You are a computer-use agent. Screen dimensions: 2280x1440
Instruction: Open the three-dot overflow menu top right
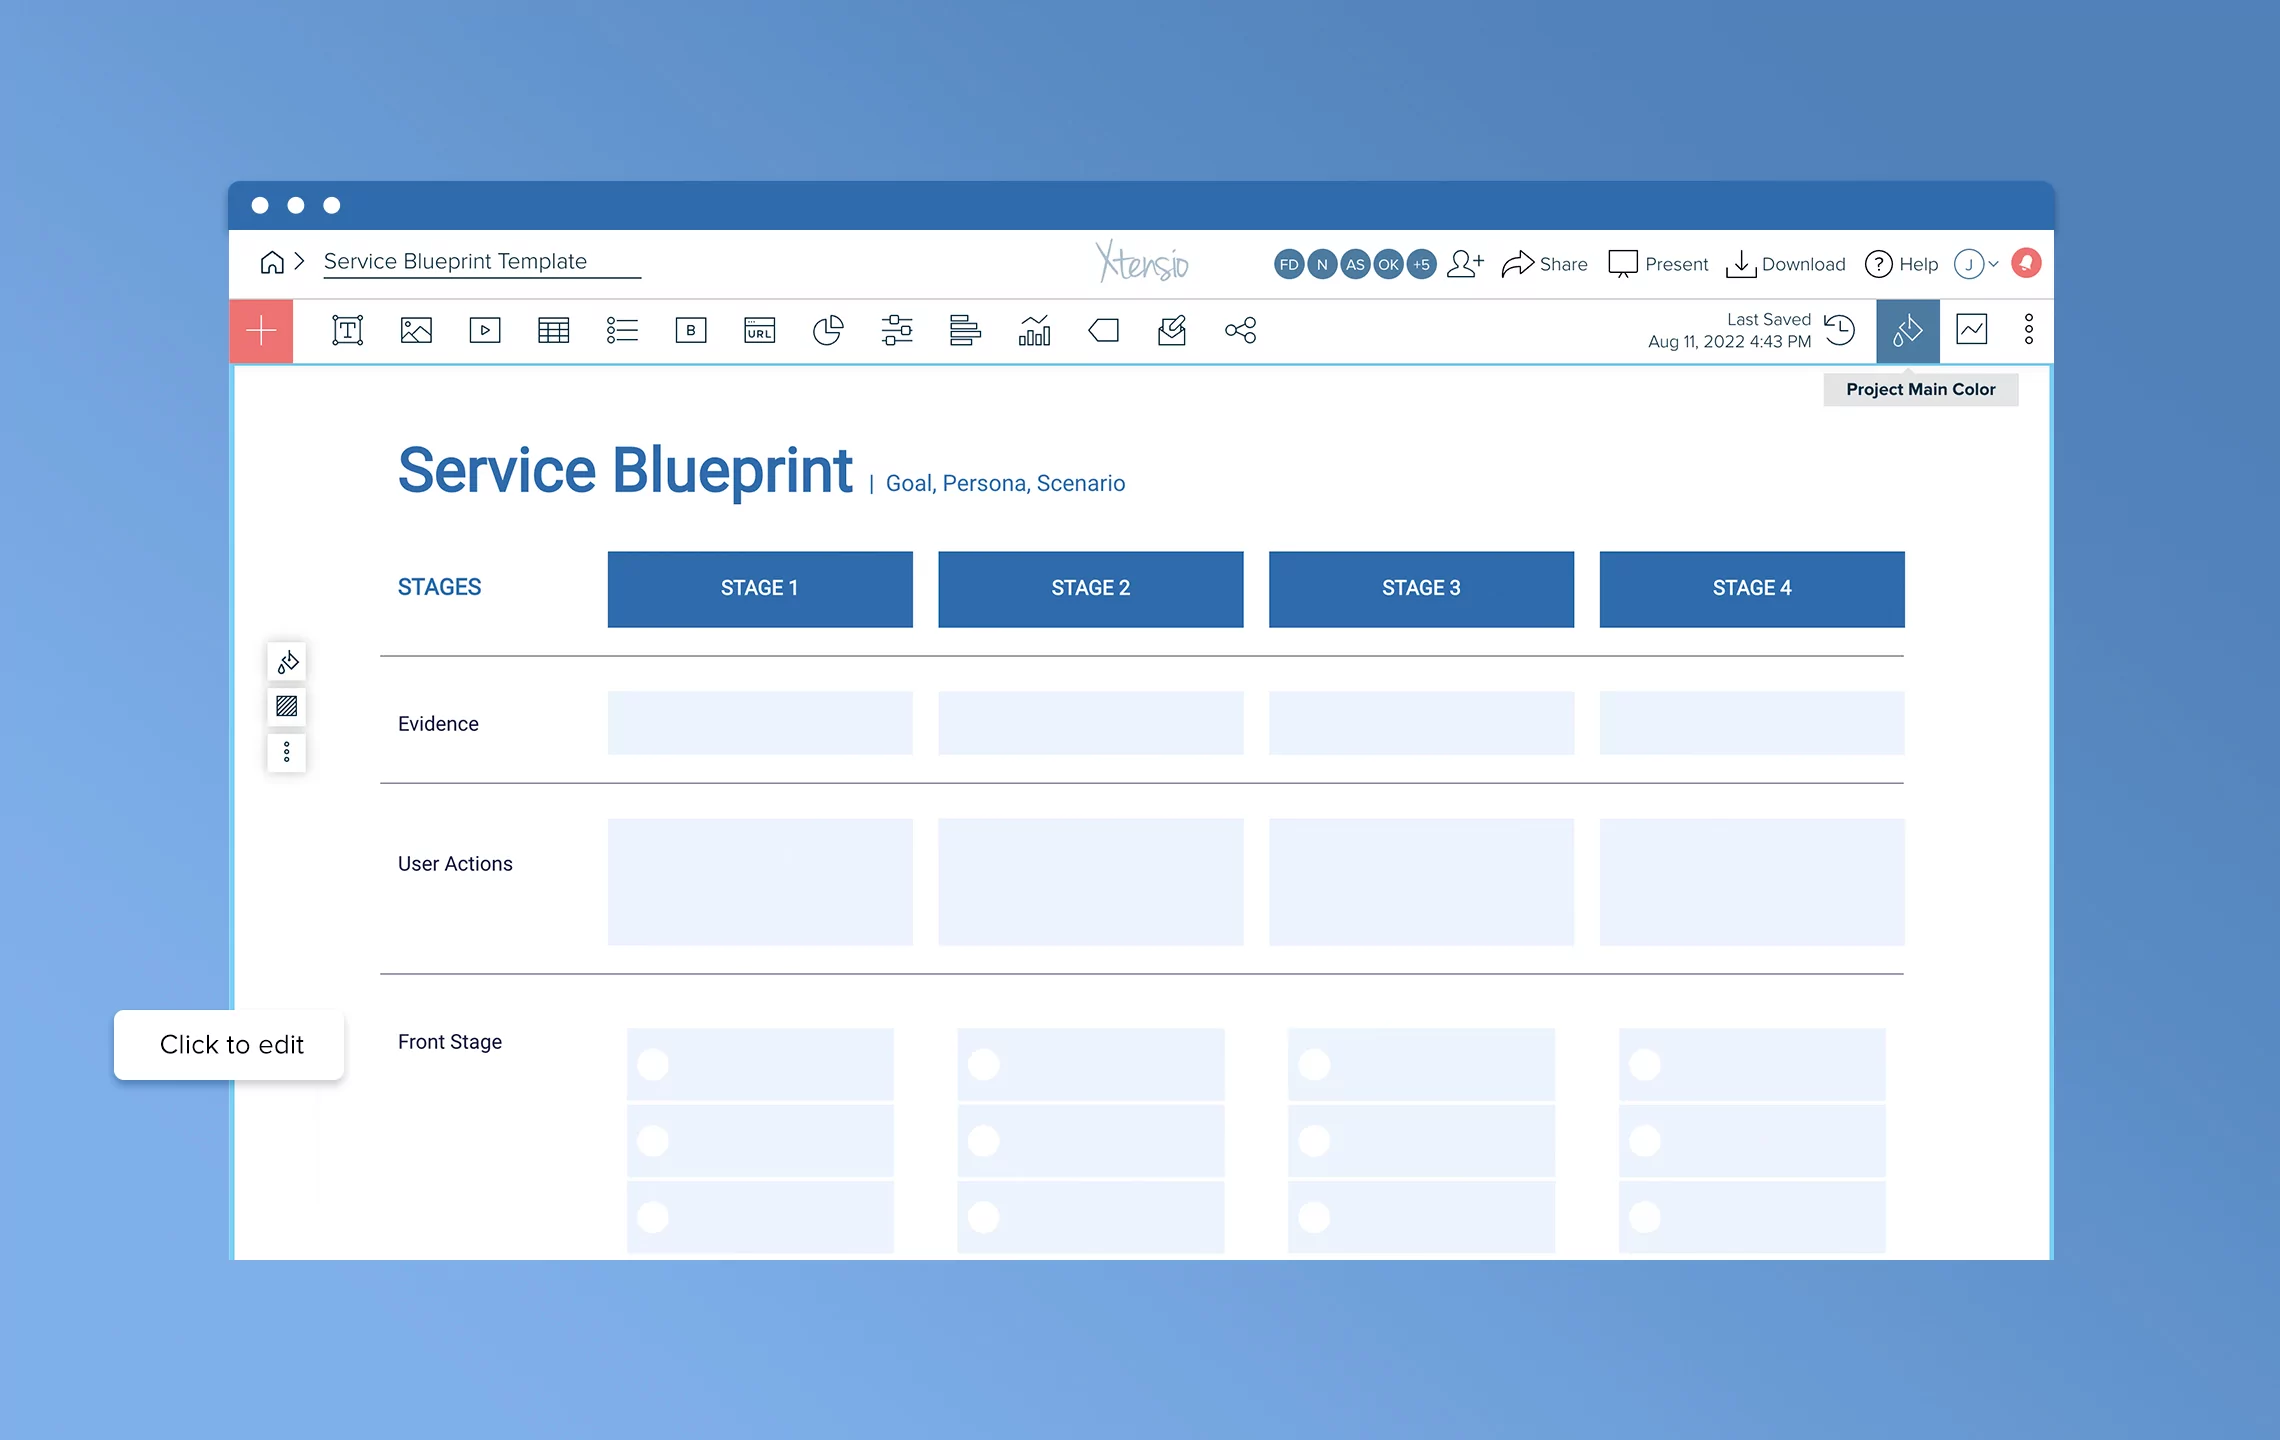click(2028, 330)
